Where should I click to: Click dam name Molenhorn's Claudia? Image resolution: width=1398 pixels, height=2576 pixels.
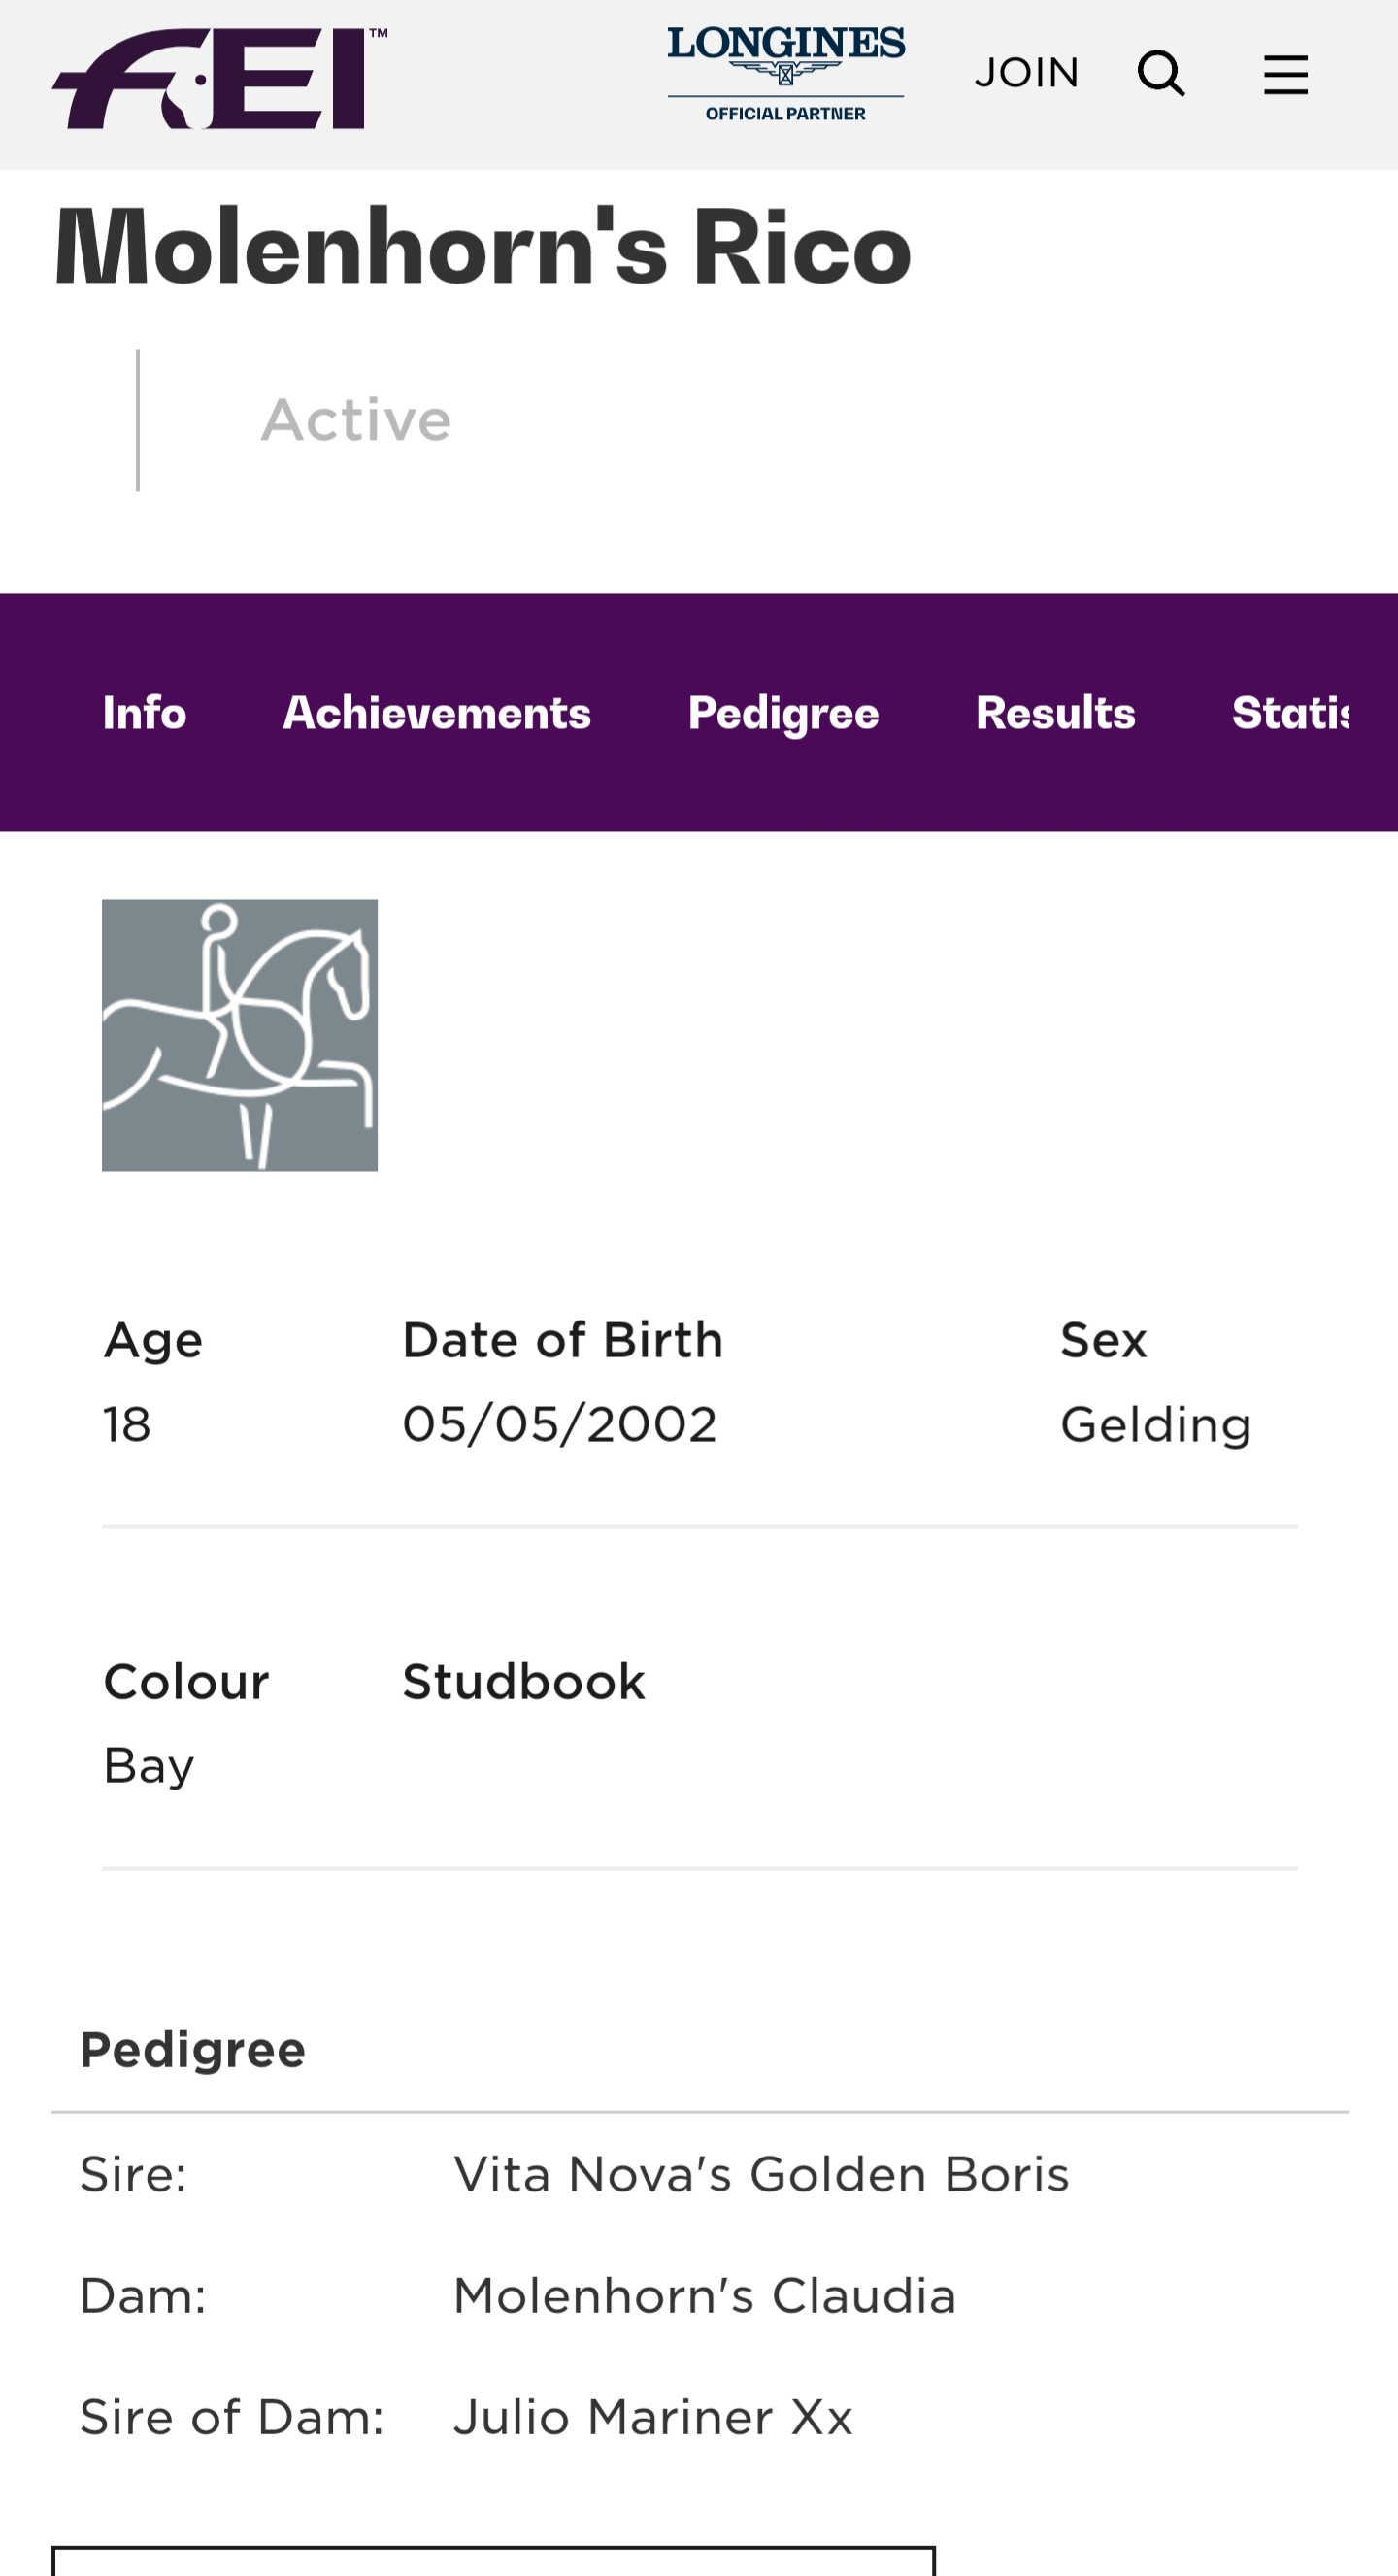coord(704,2295)
